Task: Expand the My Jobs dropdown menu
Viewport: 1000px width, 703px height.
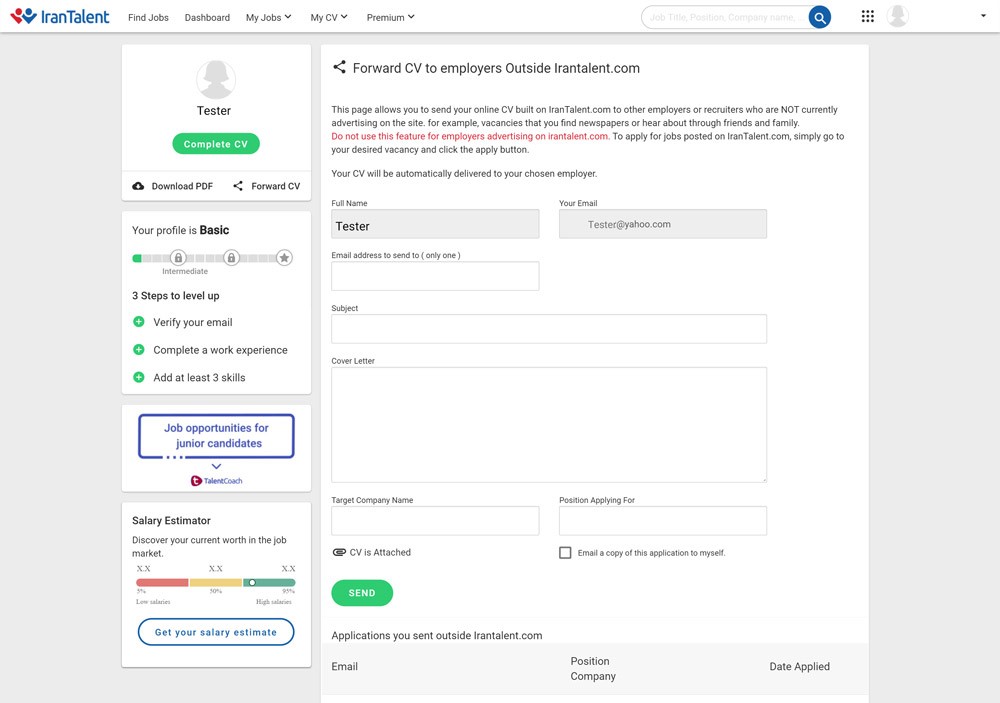Action: pos(268,17)
